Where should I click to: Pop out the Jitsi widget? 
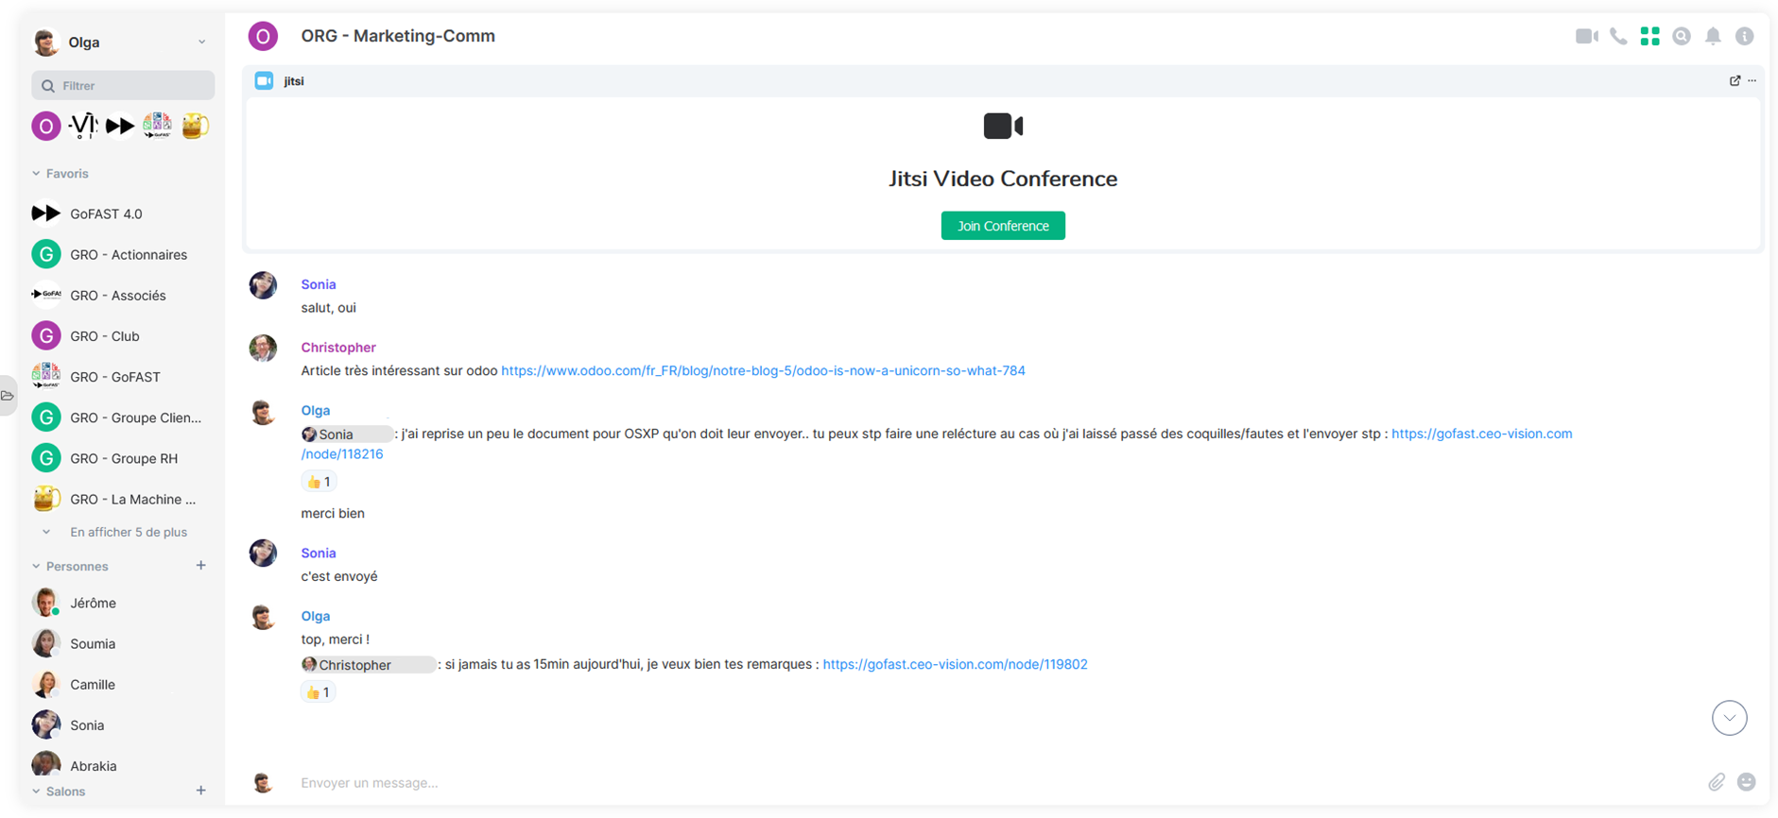coord(1735,81)
